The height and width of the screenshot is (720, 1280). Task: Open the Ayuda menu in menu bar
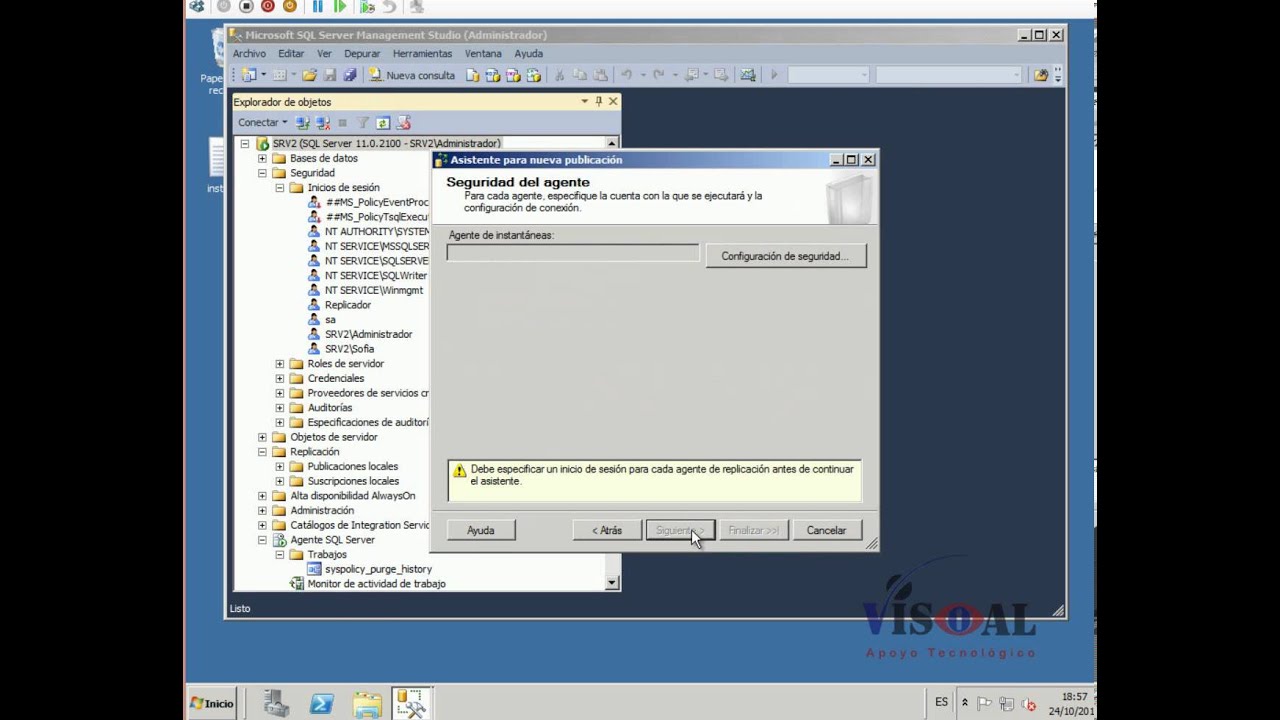(x=528, y=54)
